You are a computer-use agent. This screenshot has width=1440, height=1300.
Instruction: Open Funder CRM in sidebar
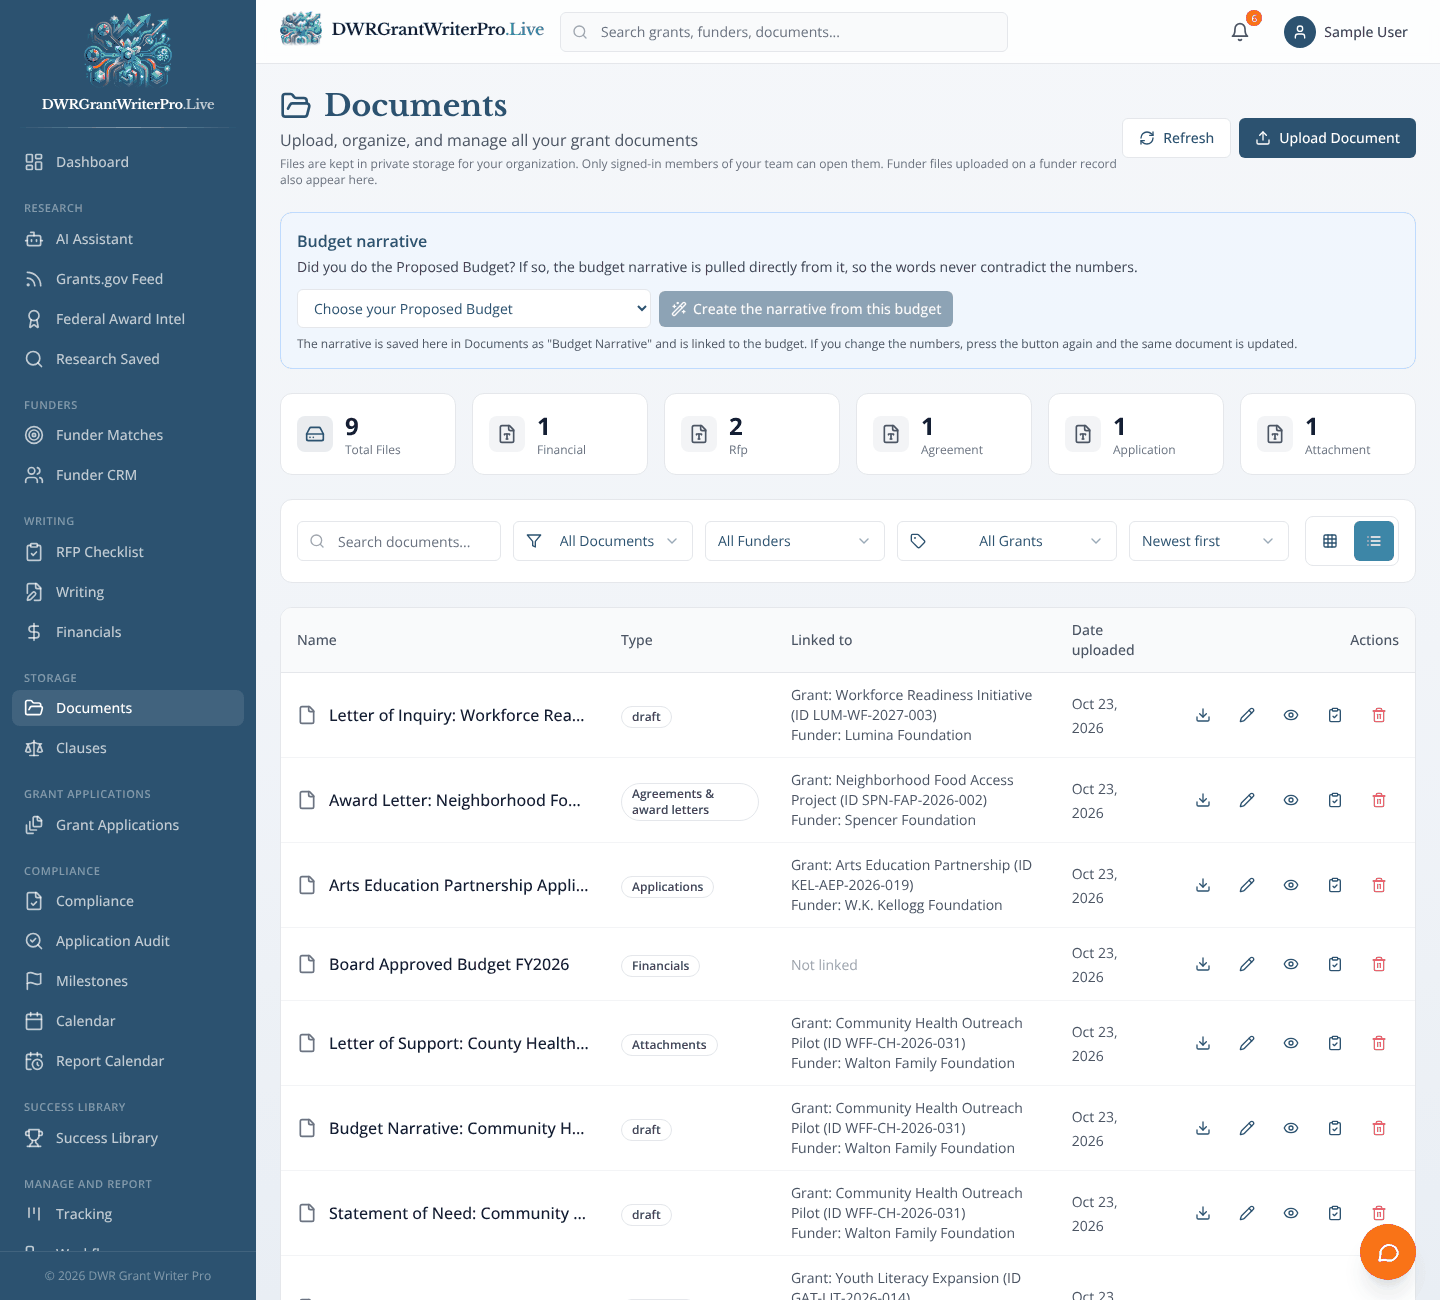(x=128, y=475)
